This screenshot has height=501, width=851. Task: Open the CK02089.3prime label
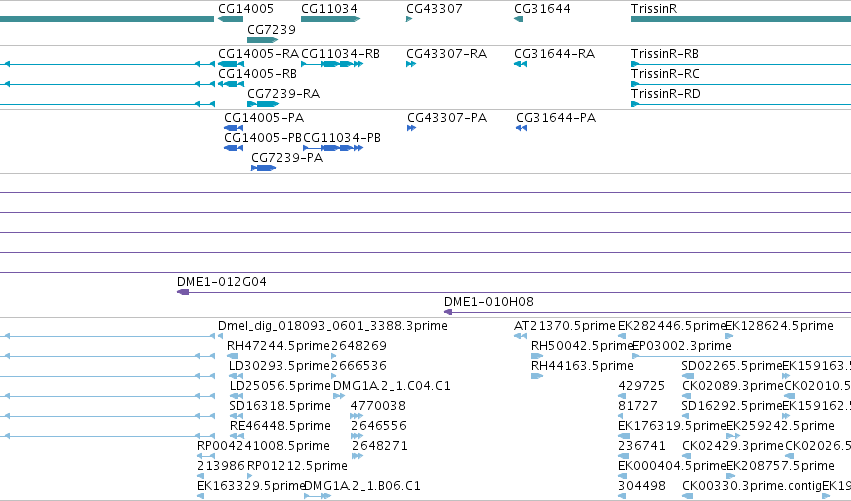point(733,386)
